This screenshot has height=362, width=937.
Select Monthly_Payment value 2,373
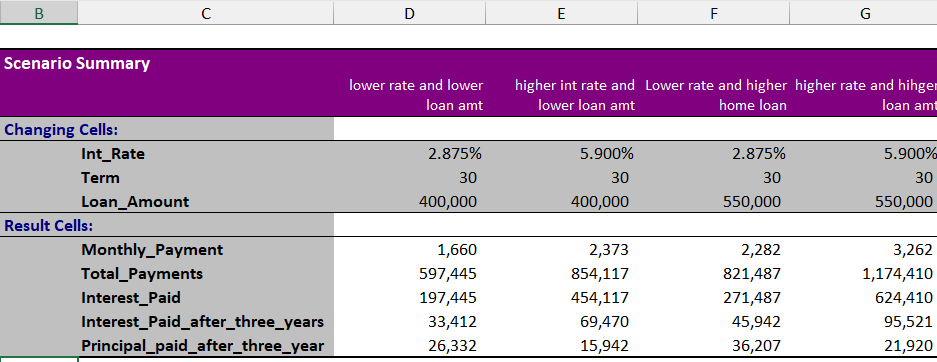click(x=609, y=250)
